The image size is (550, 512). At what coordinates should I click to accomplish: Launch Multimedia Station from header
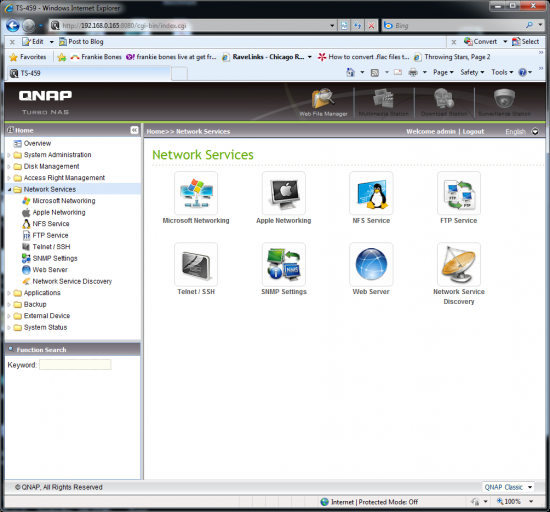pos(383,102)
